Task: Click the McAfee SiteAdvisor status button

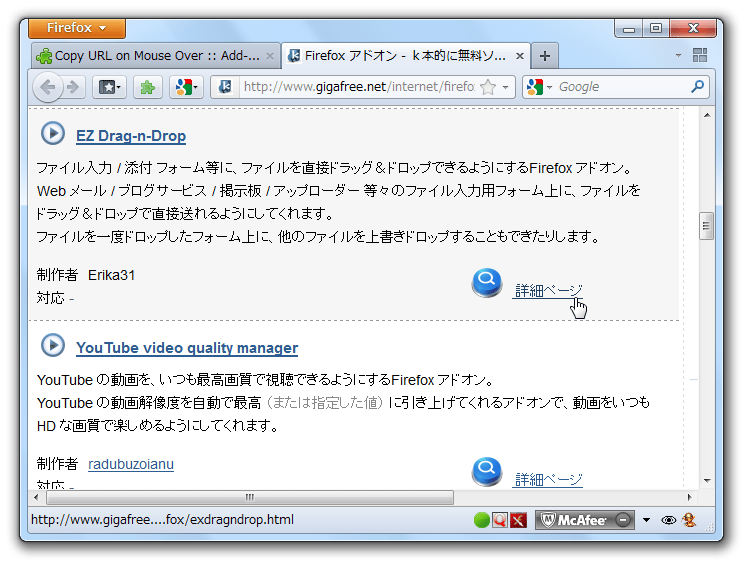Action: pos(585,520)
